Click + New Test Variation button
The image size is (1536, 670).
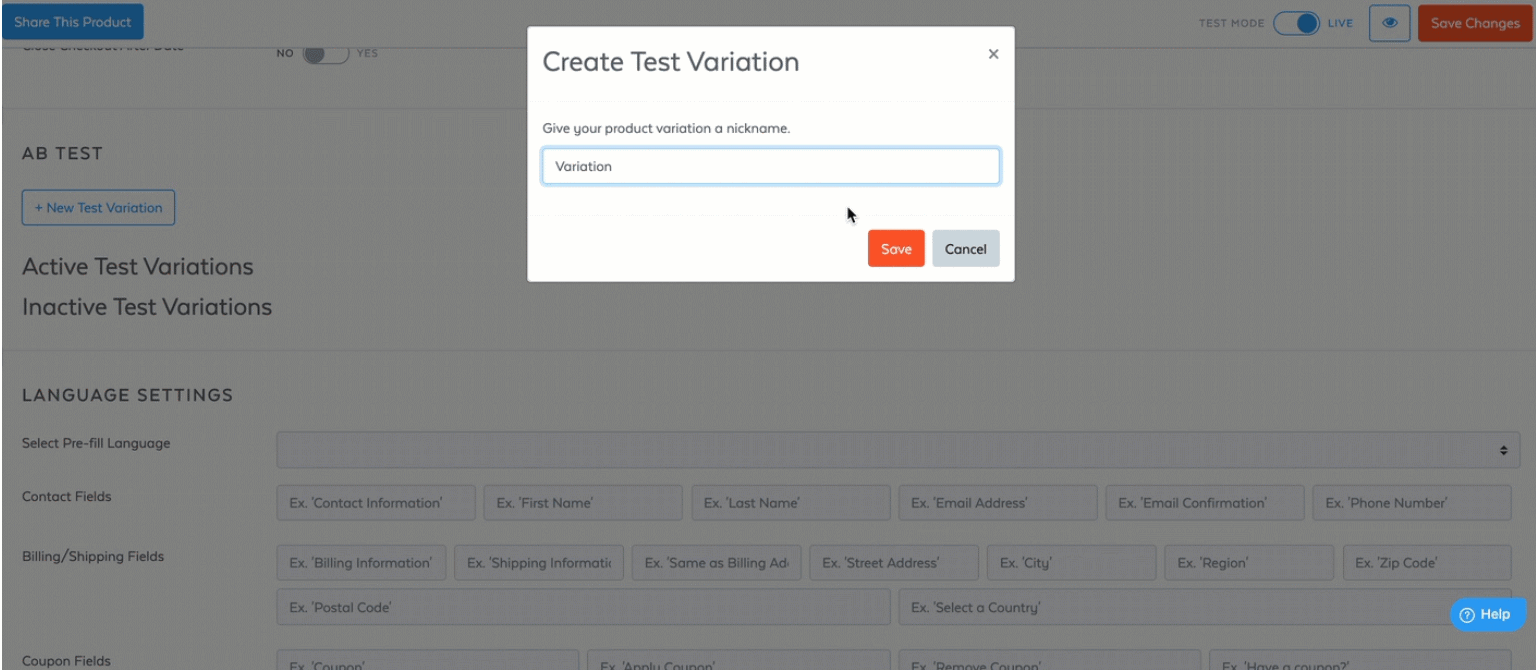[x=98, y=208]
